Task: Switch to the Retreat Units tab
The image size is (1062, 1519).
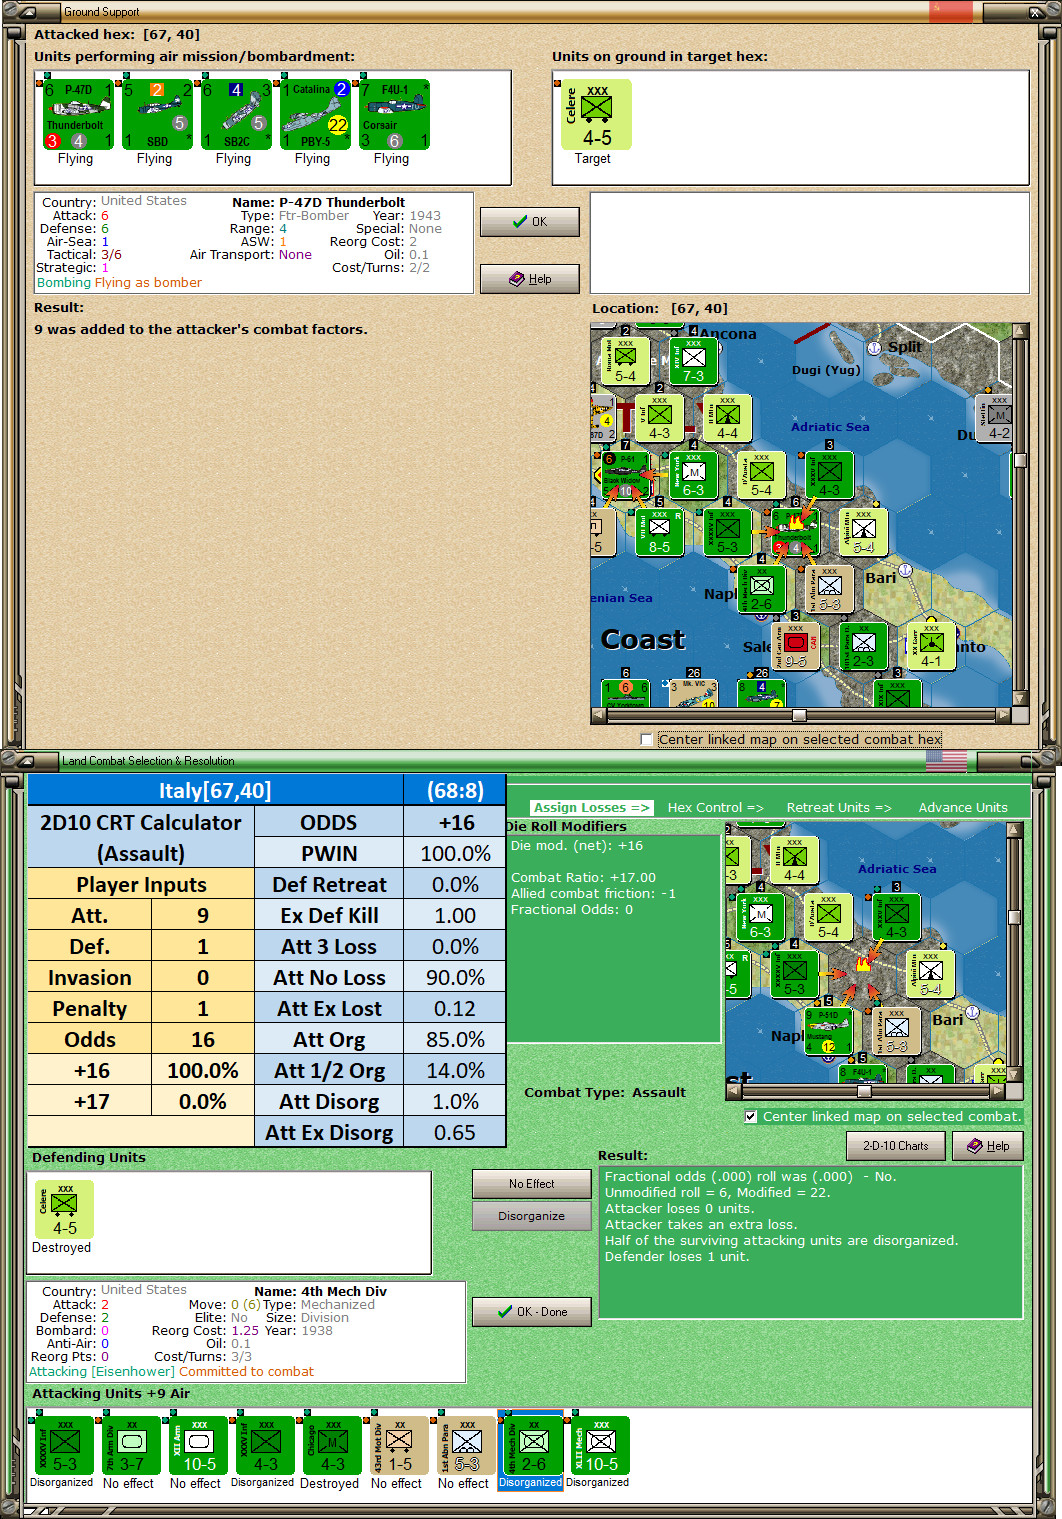Action: 838,808
